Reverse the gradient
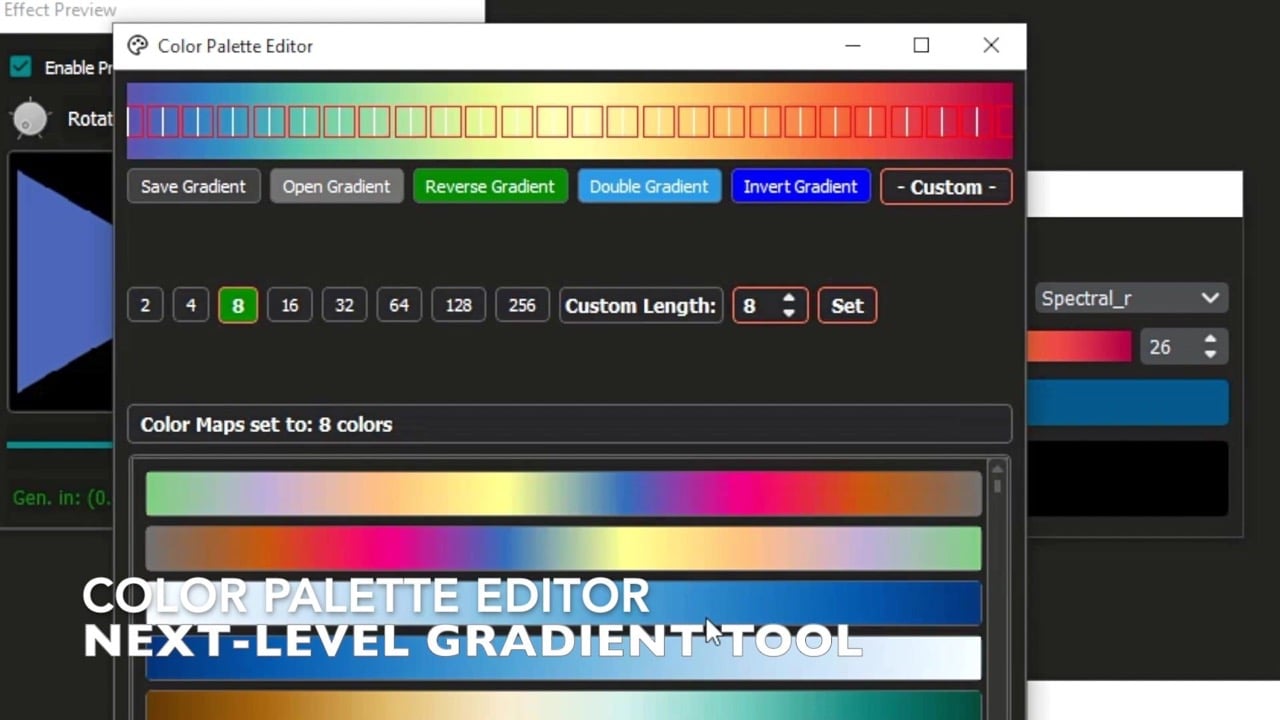 tap(490, 187)
